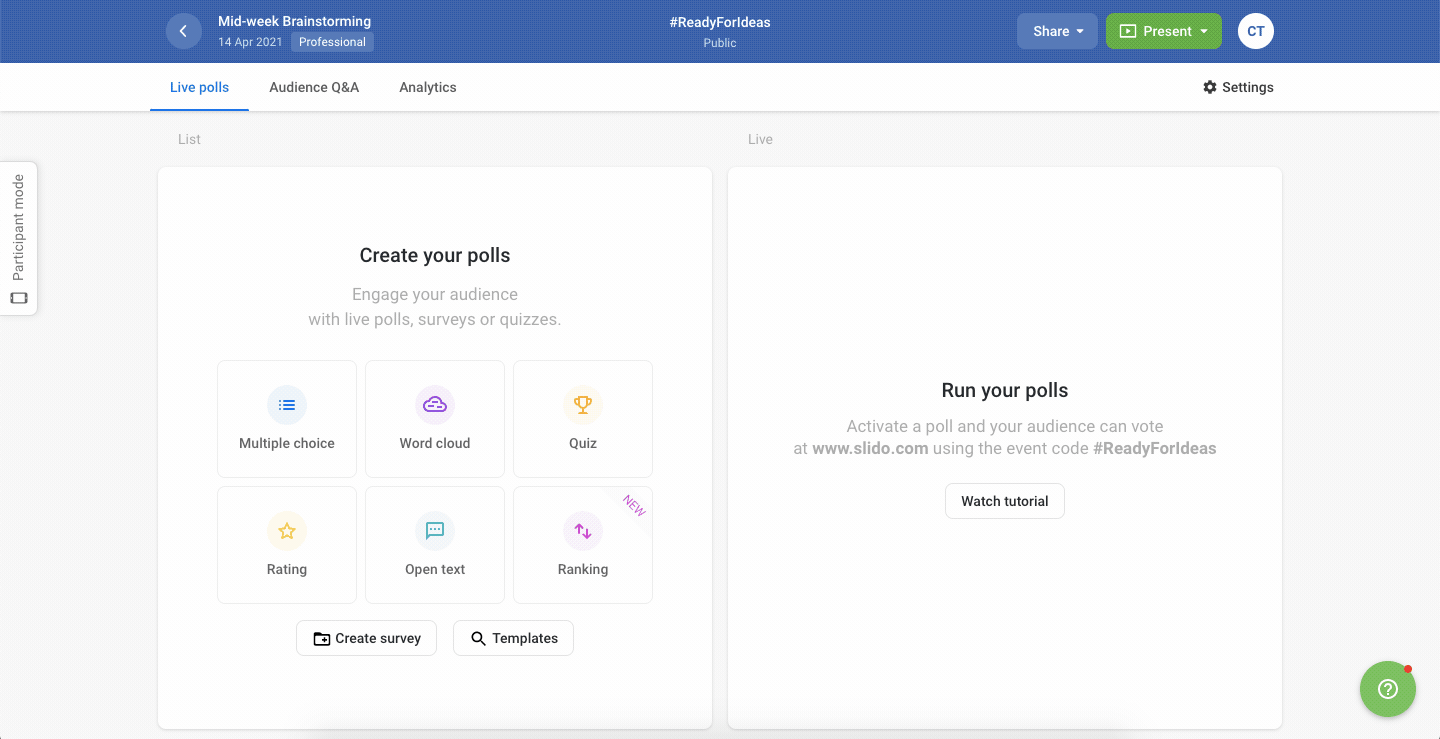The width and height of the screenshot is (1440, 739).
Task: Open Settings with the gear icon
Action: pyautogui.click(x=1238, y=87)
